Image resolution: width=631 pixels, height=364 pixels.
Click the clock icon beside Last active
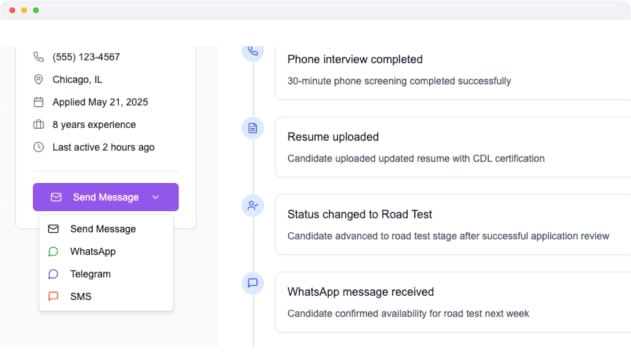click(x=38, y=147)
